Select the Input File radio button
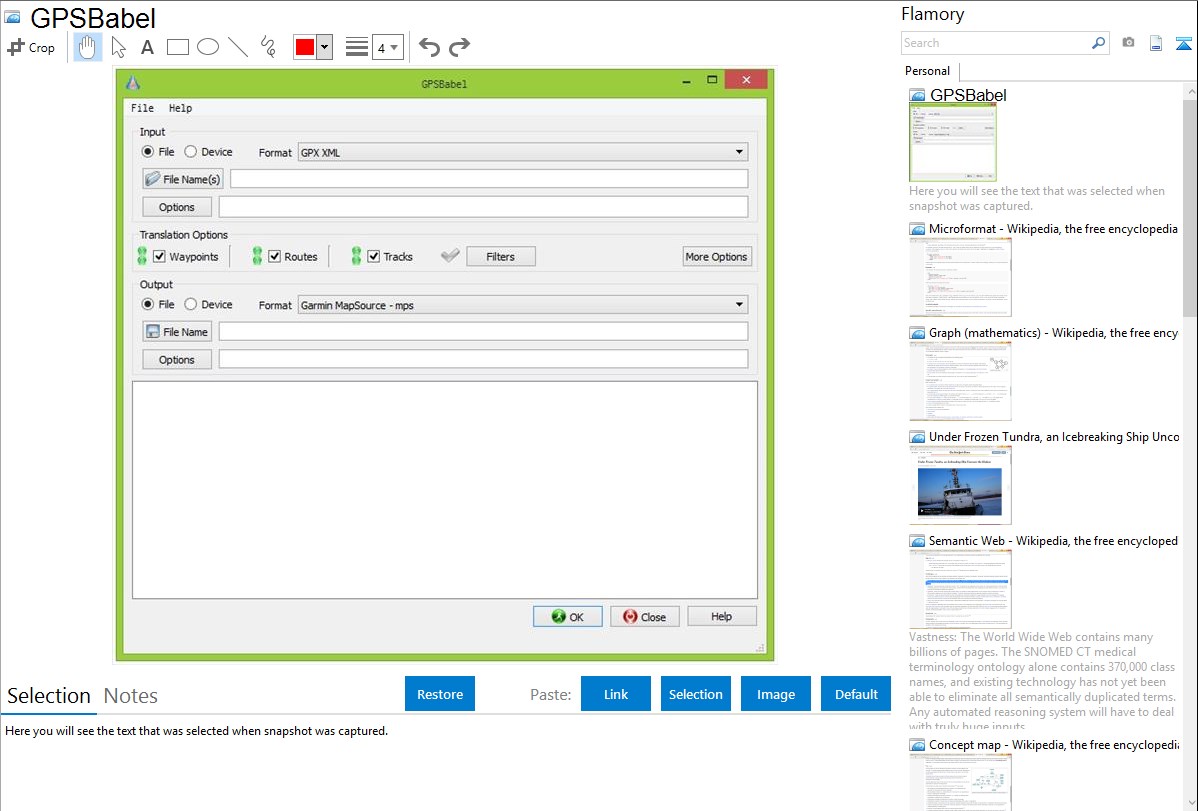The image size is (1198, 811). [147, 151]
